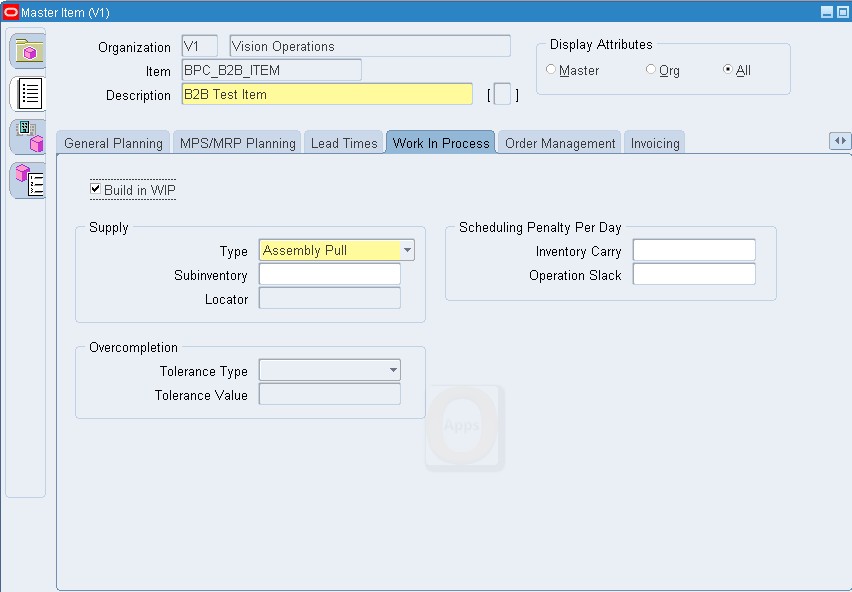This screenshot has height=592, width=852.
Task: Click the Oracle logo in the title bar
Action: (11, 10)
